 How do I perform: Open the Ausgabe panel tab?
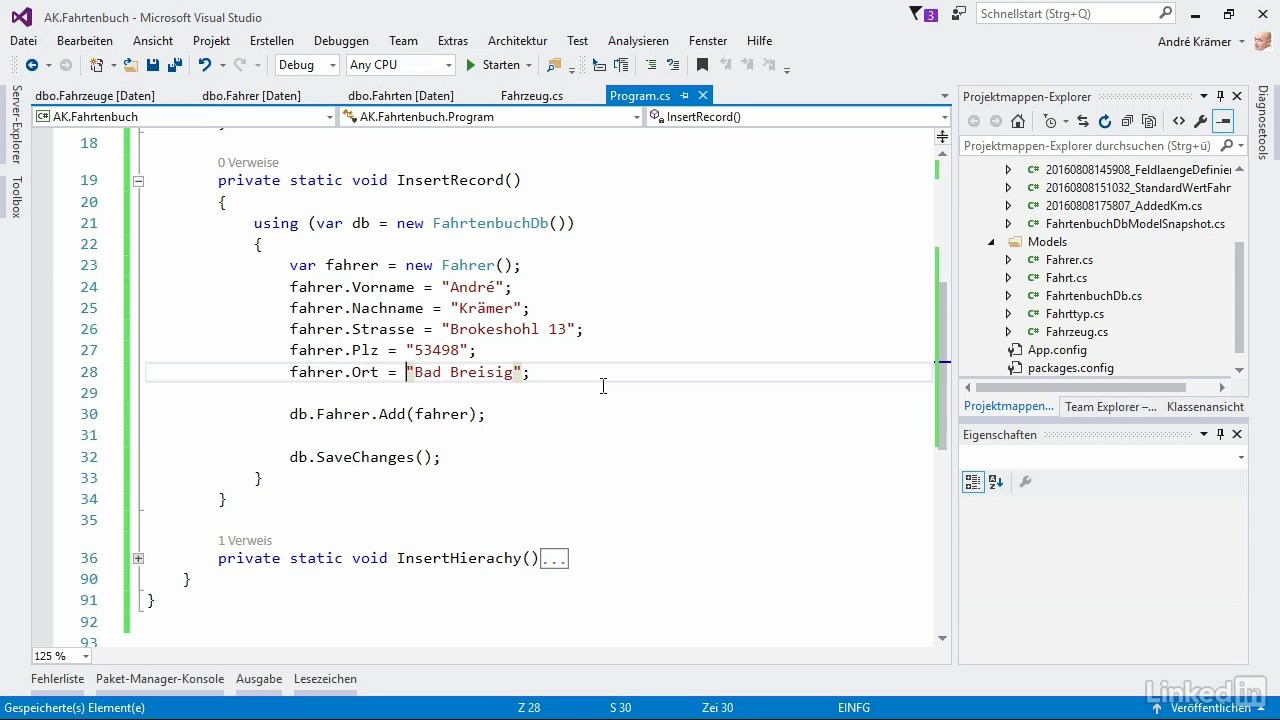click(259, 679)
